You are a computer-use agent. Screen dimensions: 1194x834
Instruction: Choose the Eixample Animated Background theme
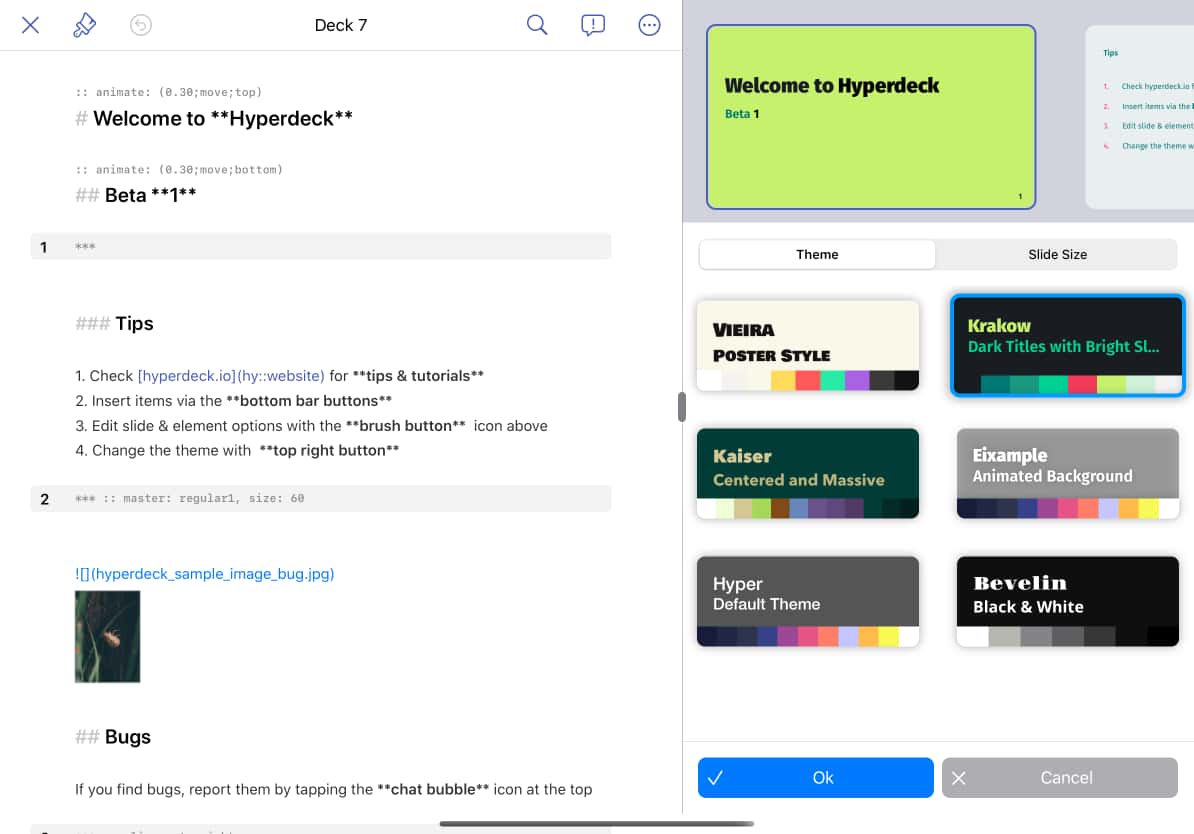click(1068, 473)
